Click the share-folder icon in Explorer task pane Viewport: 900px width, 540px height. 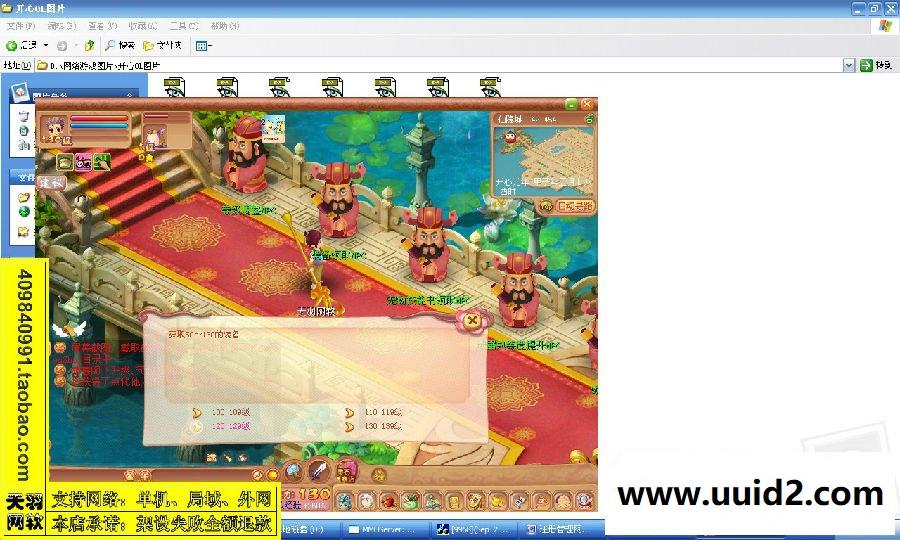24,232
